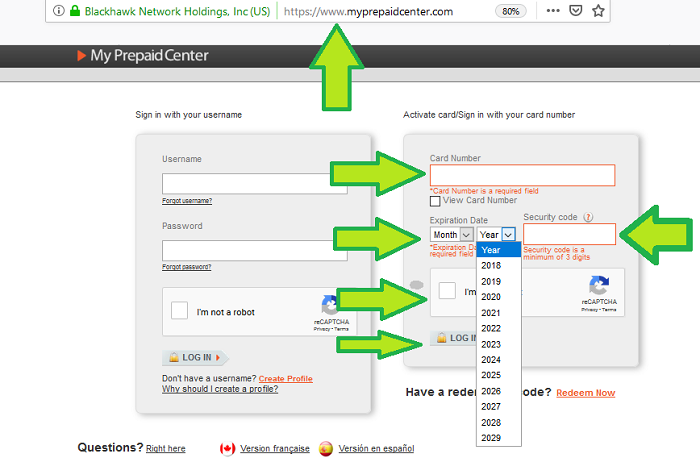Screen dimensions: 700x458
Task: Select 2020 from the year list
Action: (499, 297)
